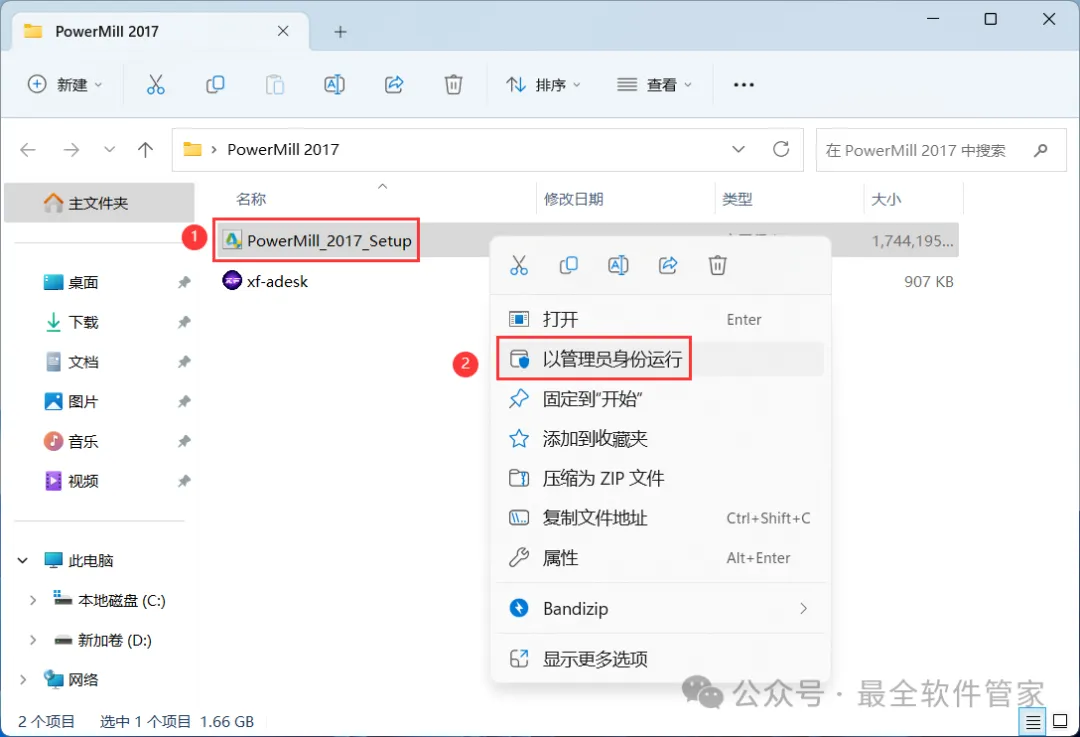Choose 打开 in the context menu

pyautogui.click(x=661, y=320)
